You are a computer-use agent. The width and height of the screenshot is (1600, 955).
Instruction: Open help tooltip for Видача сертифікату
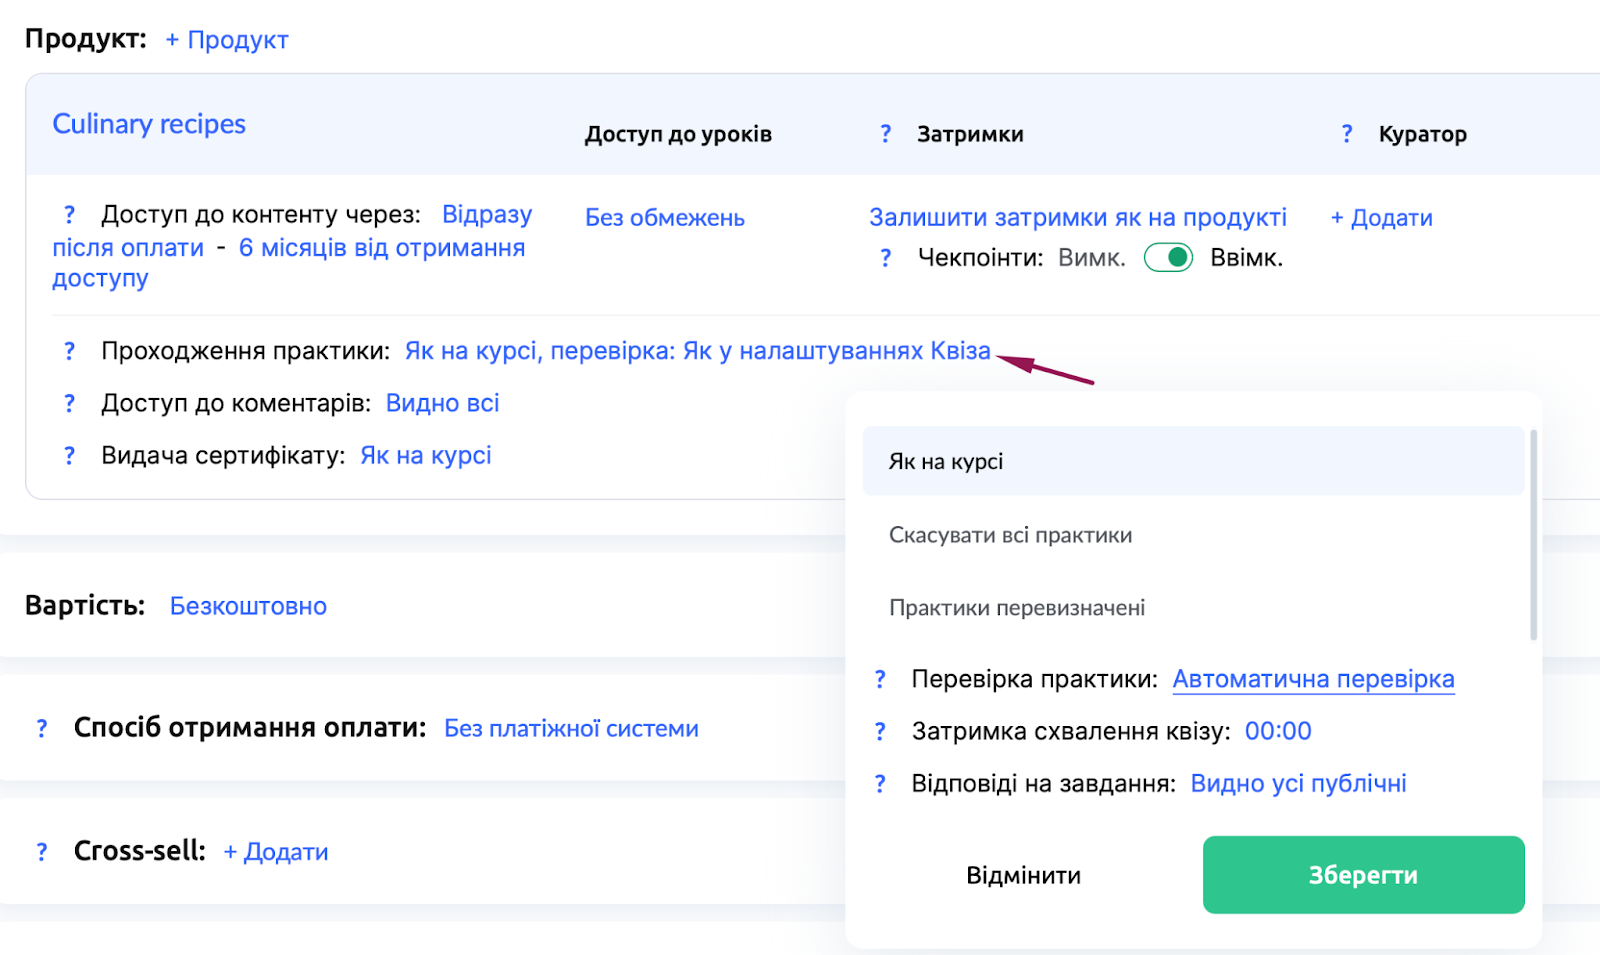69,456
